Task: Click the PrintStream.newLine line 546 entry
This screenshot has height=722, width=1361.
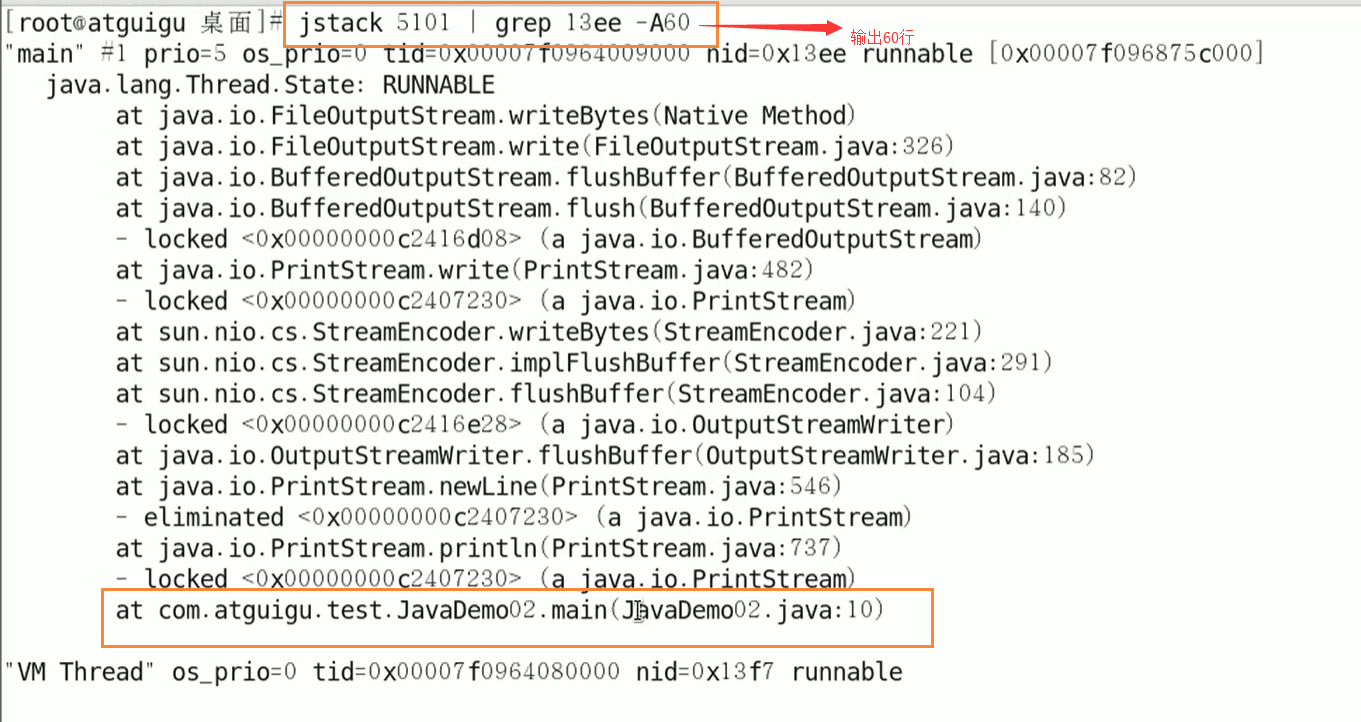Action: pyautogui.click(x=479, y=487)
